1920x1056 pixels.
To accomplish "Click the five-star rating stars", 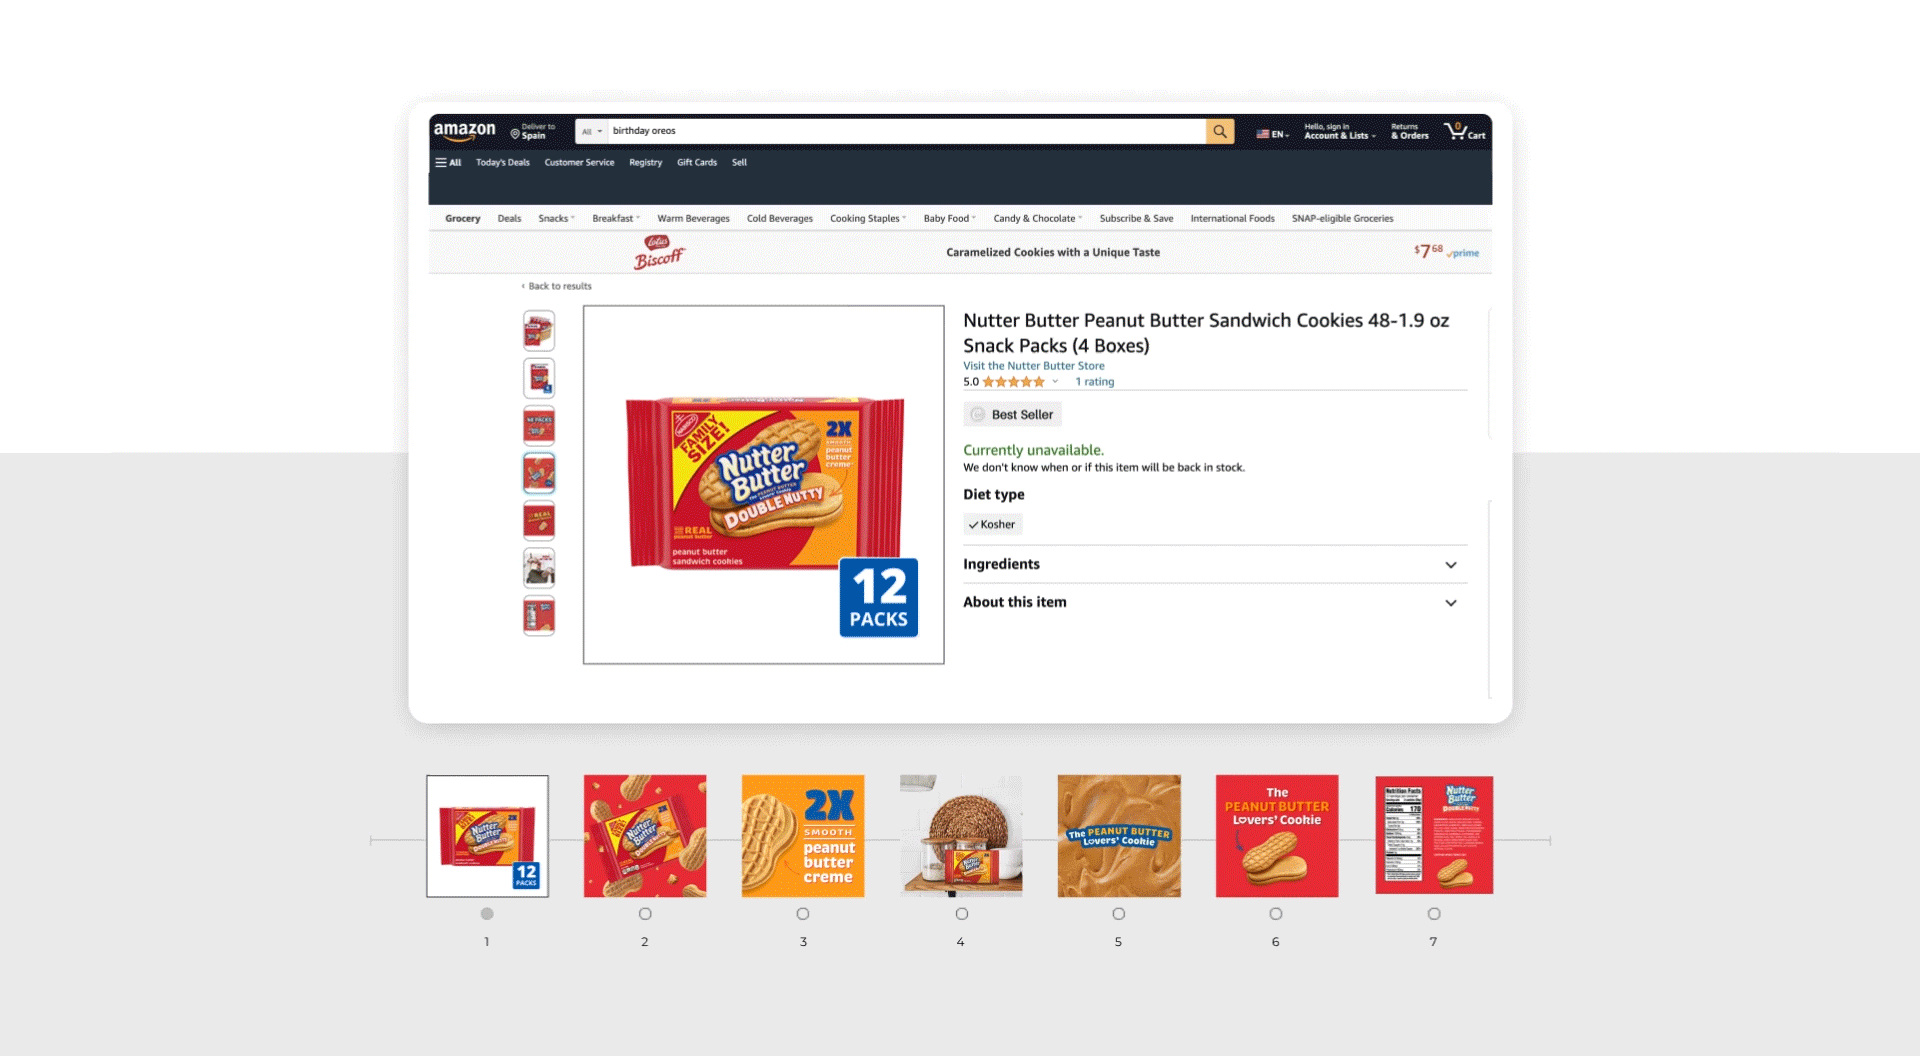I will [x=1013, y=382].
